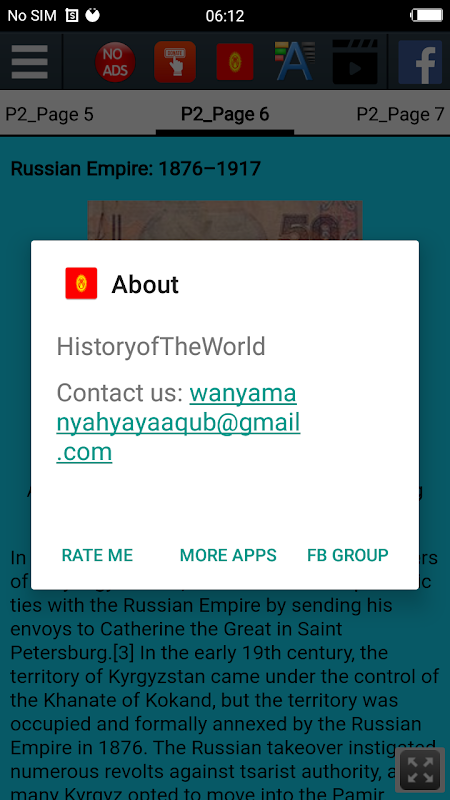Screen dimensions: 450x800
Task: Open the hamburger menu
Action: click(30, 62)
